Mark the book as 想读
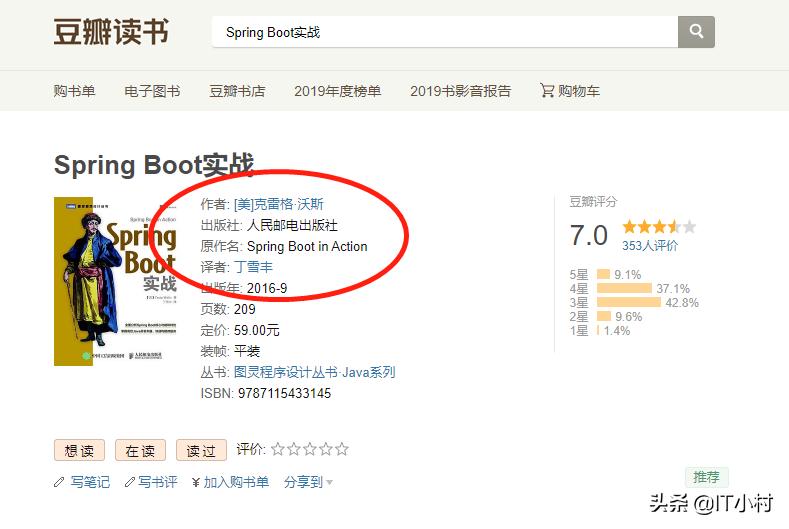The height and width of the screenshot is (529, 789). (x=80, y=450)
